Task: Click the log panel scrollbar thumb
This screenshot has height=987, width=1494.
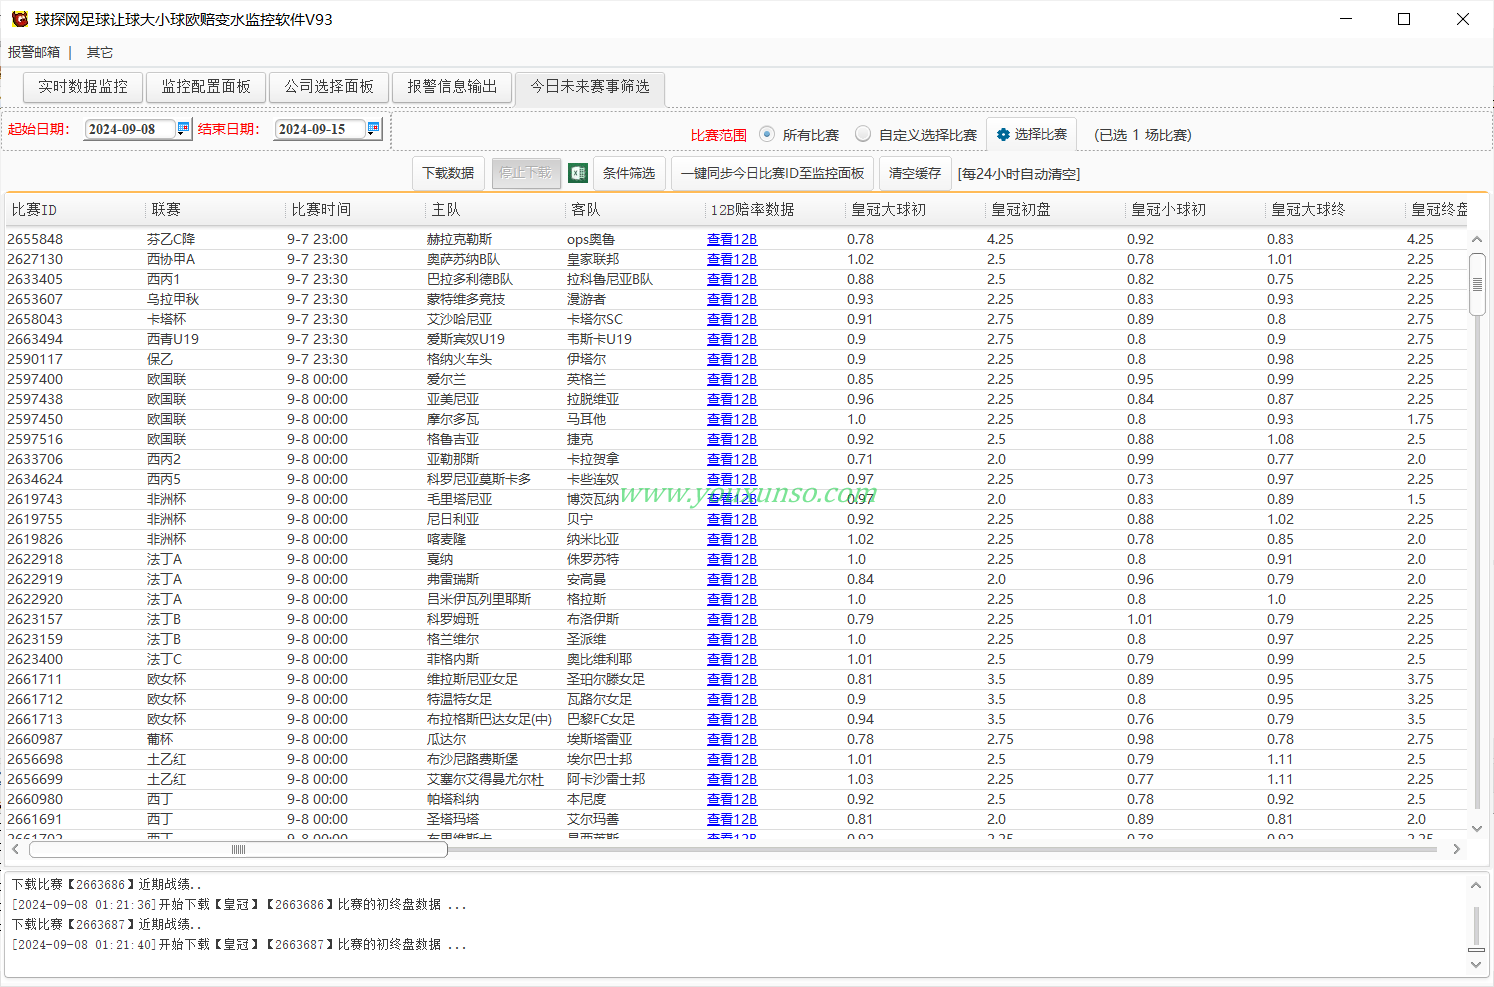Action: tap(1476, 949)
